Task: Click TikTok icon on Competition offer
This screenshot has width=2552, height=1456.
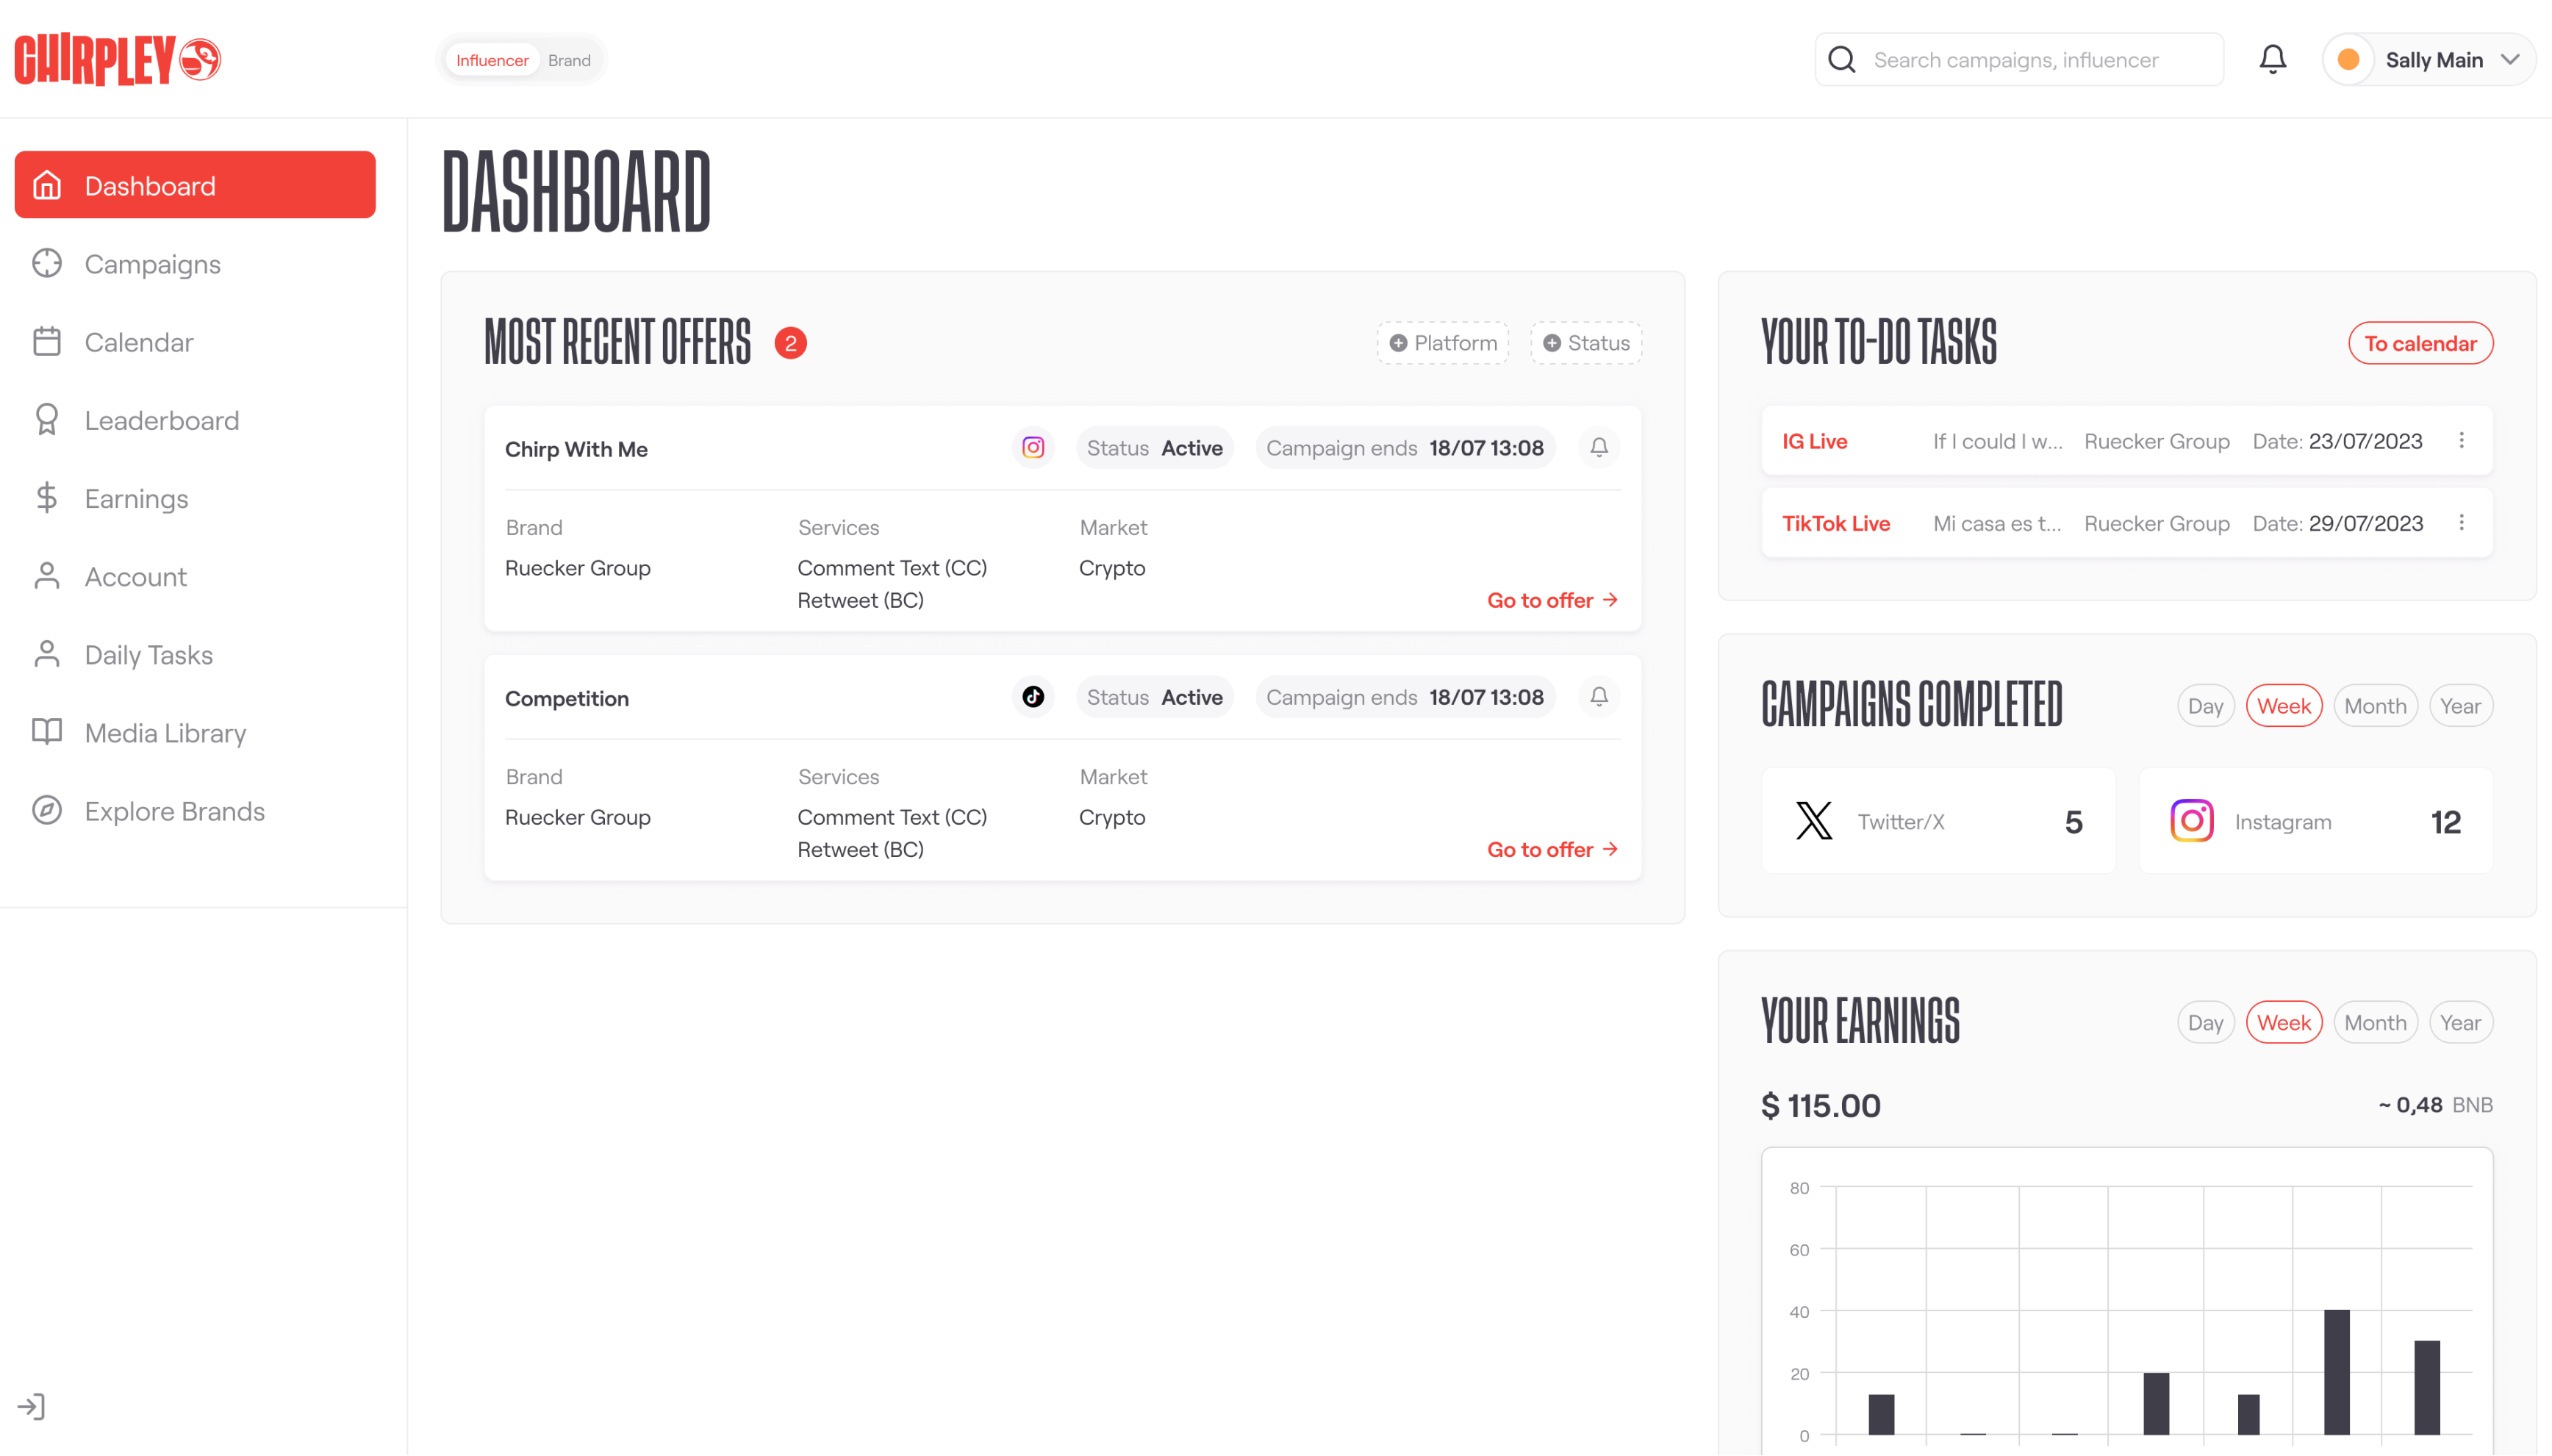Action: (x=1033, y=697)
